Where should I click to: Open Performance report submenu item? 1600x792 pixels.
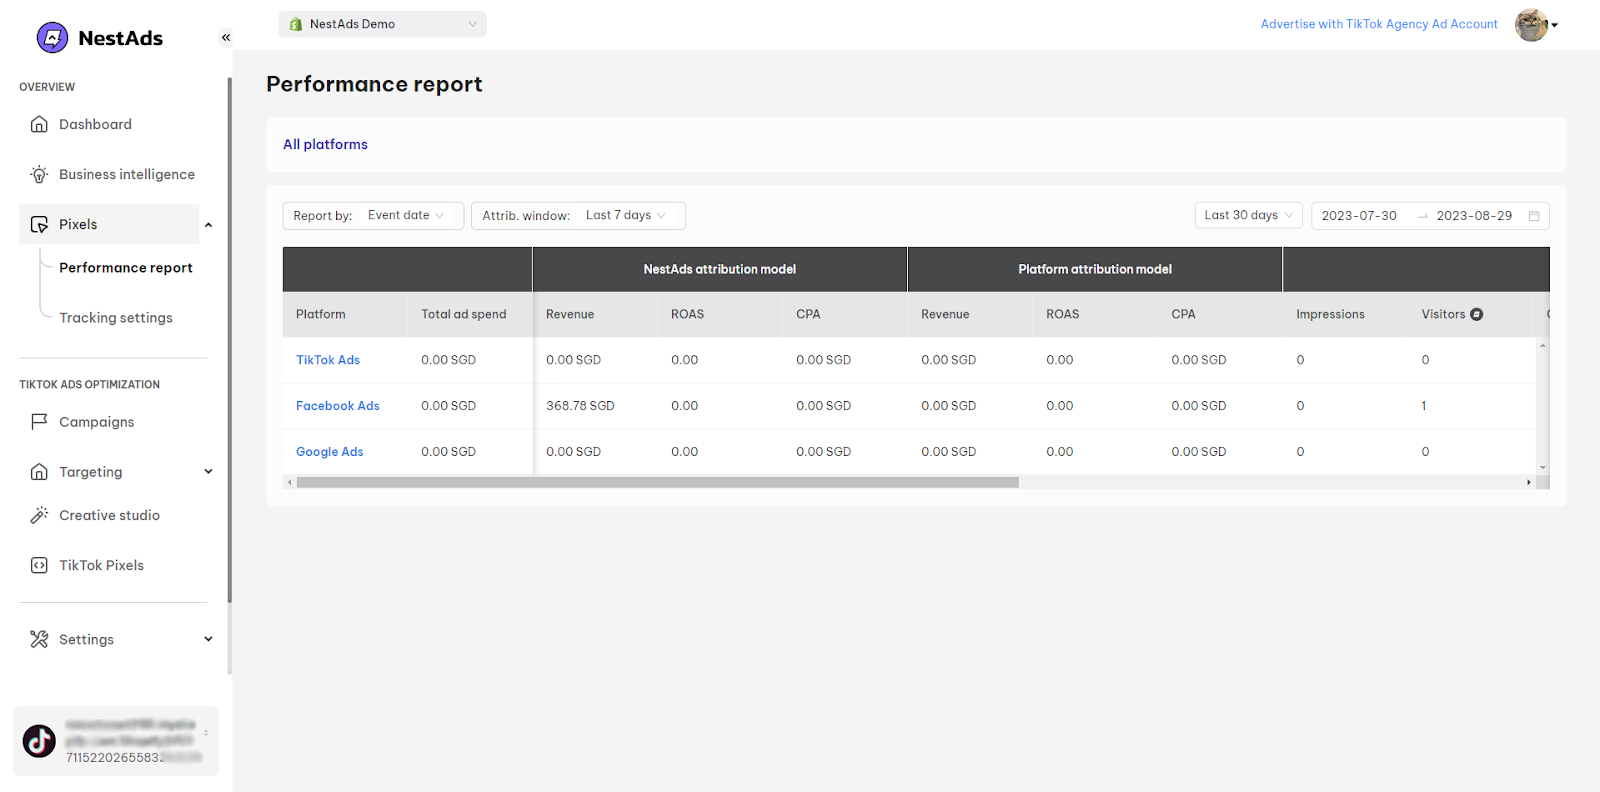(x=126, y=268)
